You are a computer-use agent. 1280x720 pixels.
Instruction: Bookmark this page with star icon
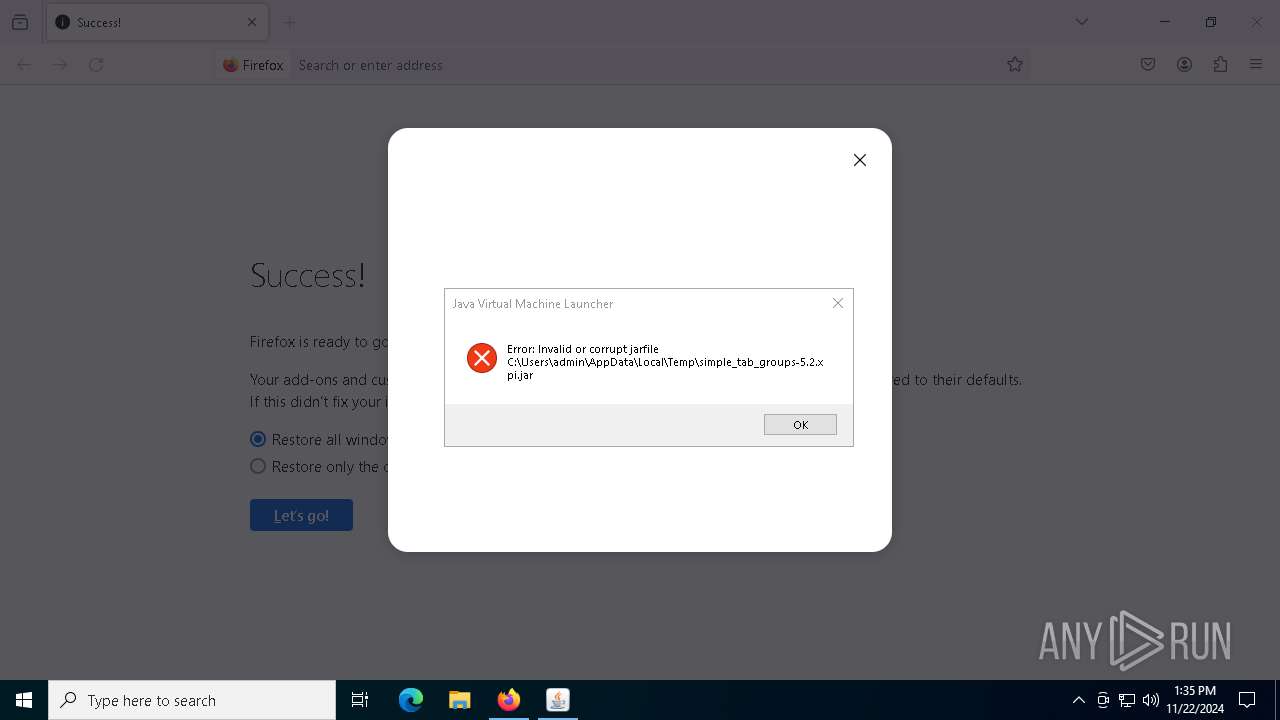(x=1015, y=65)
